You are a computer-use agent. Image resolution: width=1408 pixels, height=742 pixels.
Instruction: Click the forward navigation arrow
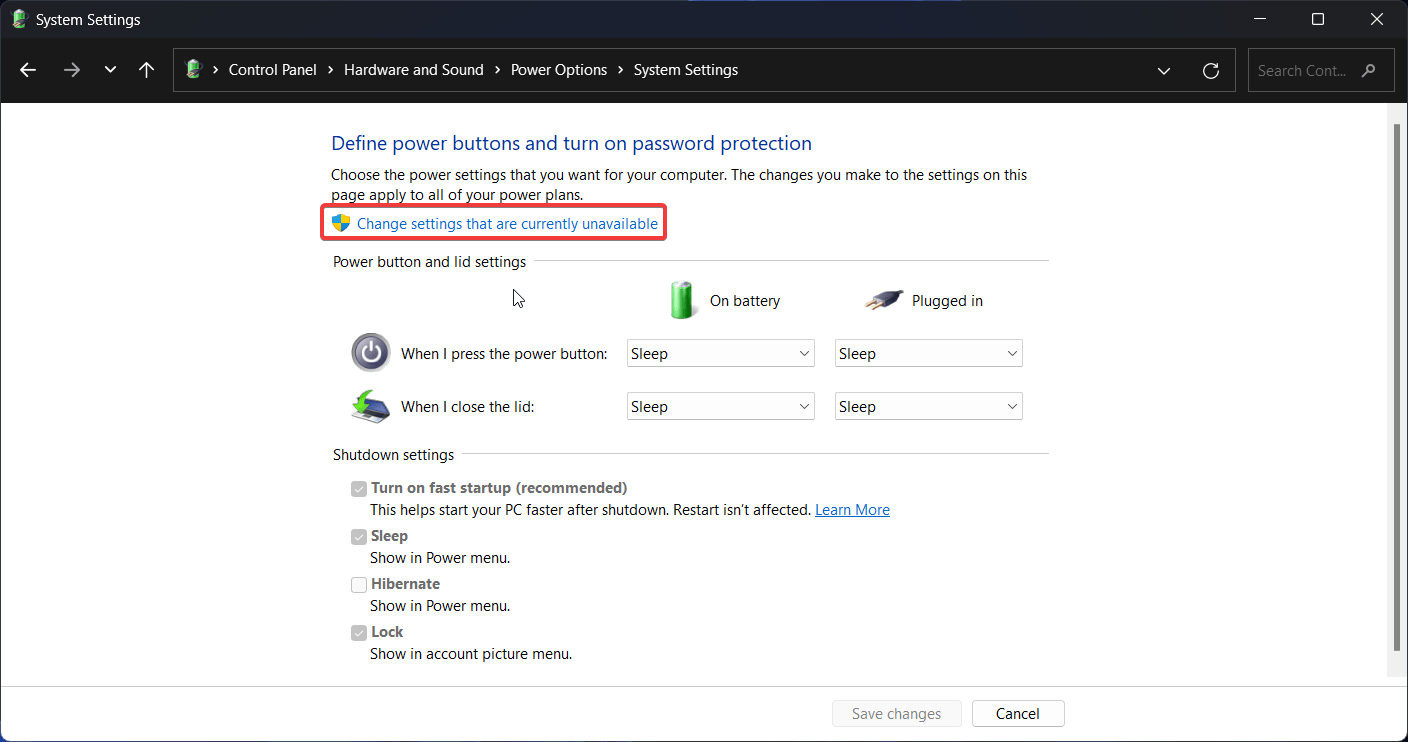pyautogui.click(x=71, y=70)
